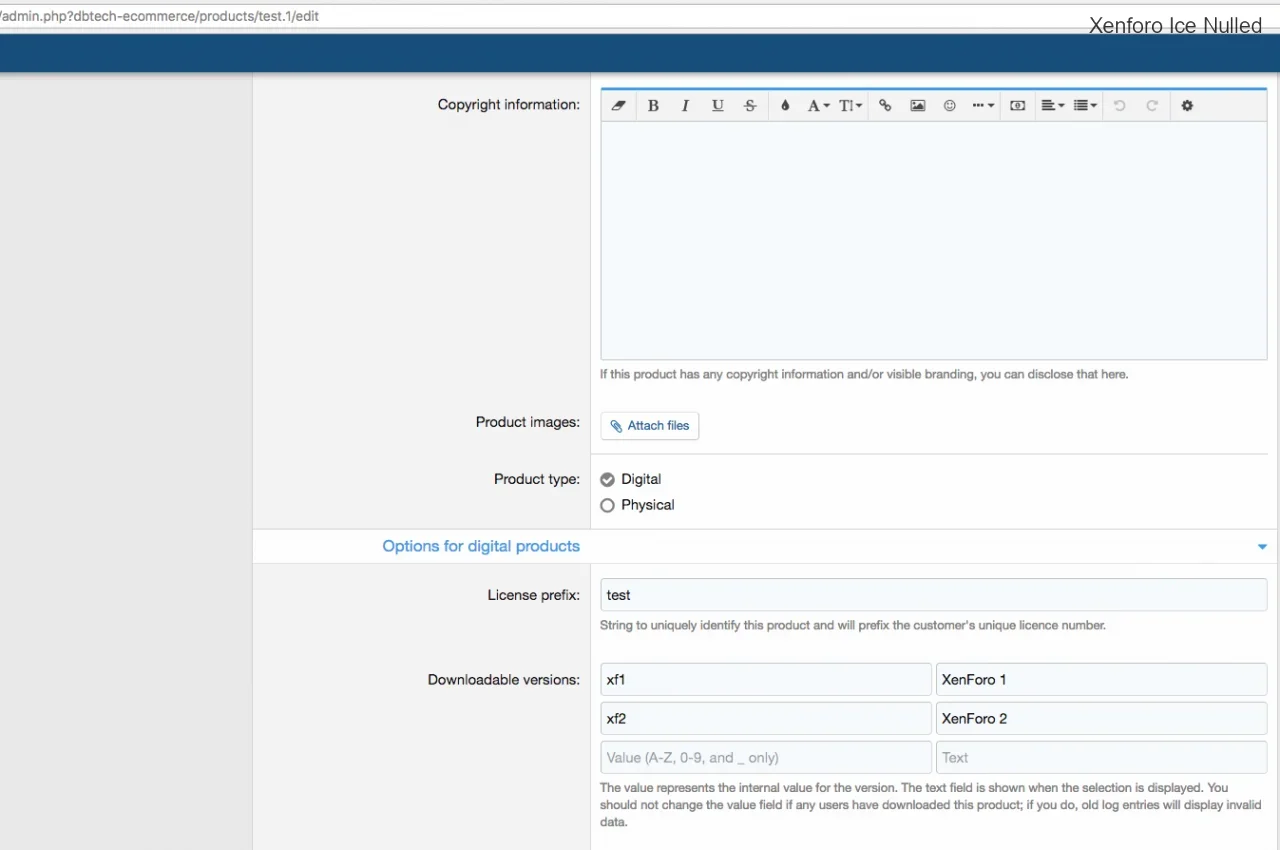The height and width of the screenshot is (850, 1280).
Task: Click the License prefix input field
Action: (933, 595)
